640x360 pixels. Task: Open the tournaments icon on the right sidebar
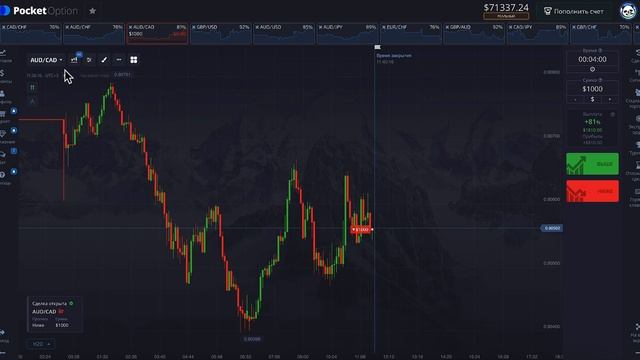637,144
